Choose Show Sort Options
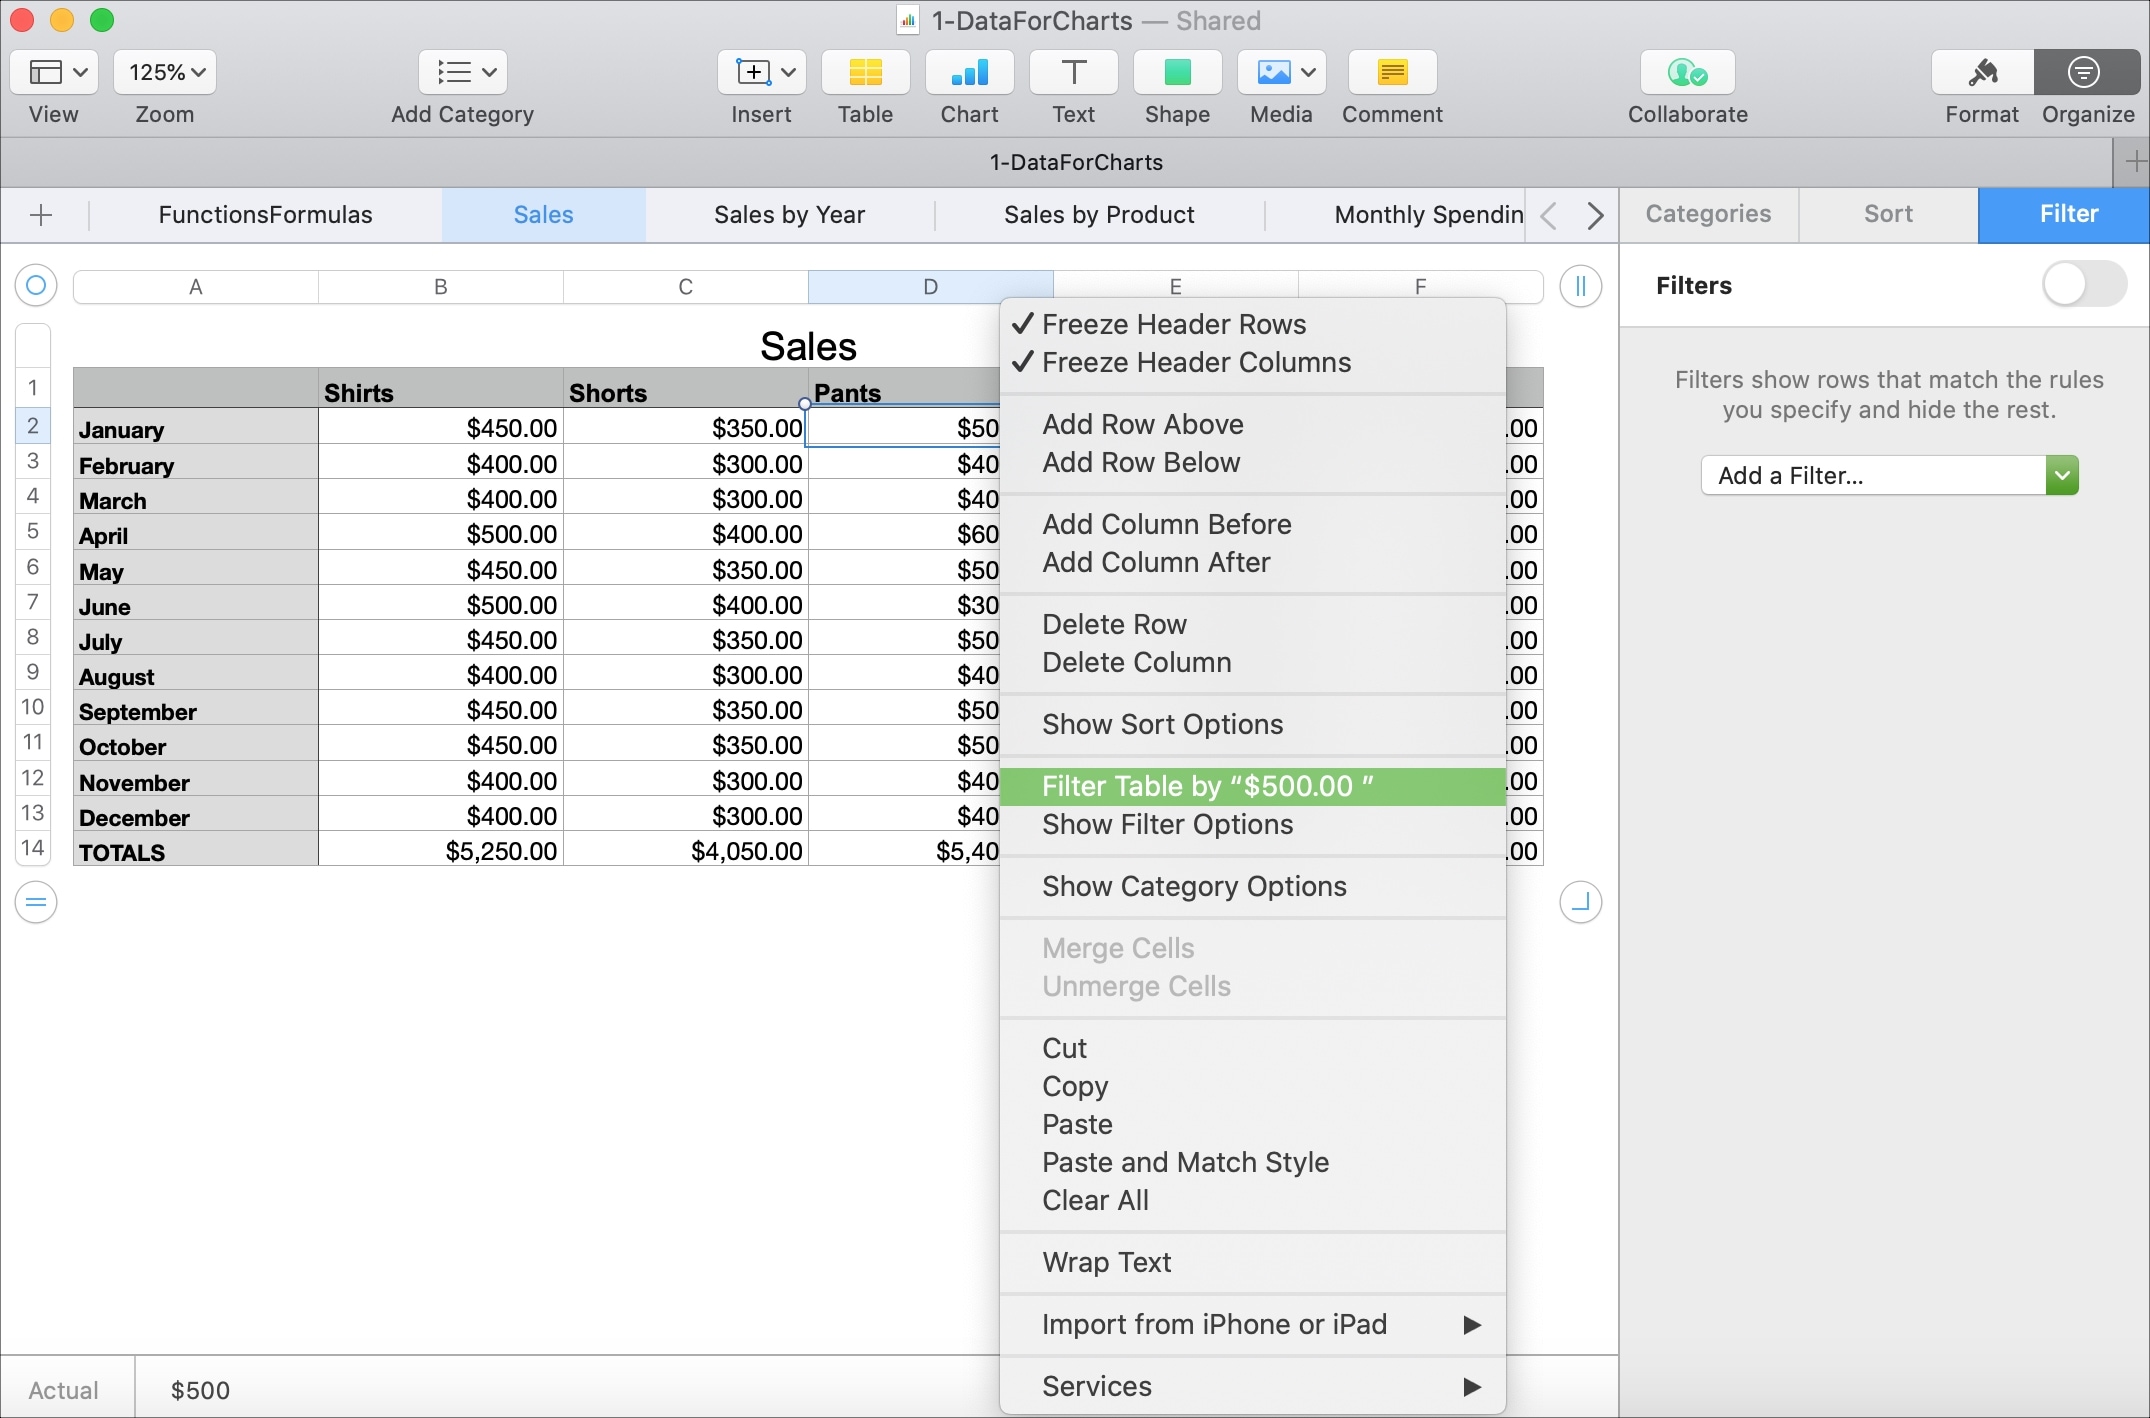The image size is (2150, 1418). [1252, 724]
